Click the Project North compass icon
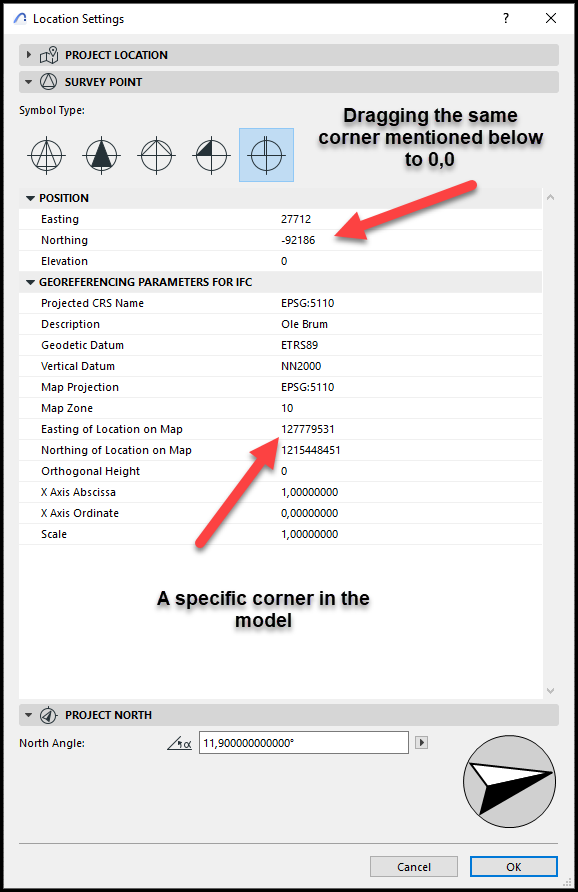The height and width of the screenshot is (892, 578). (x=48, y=715)
